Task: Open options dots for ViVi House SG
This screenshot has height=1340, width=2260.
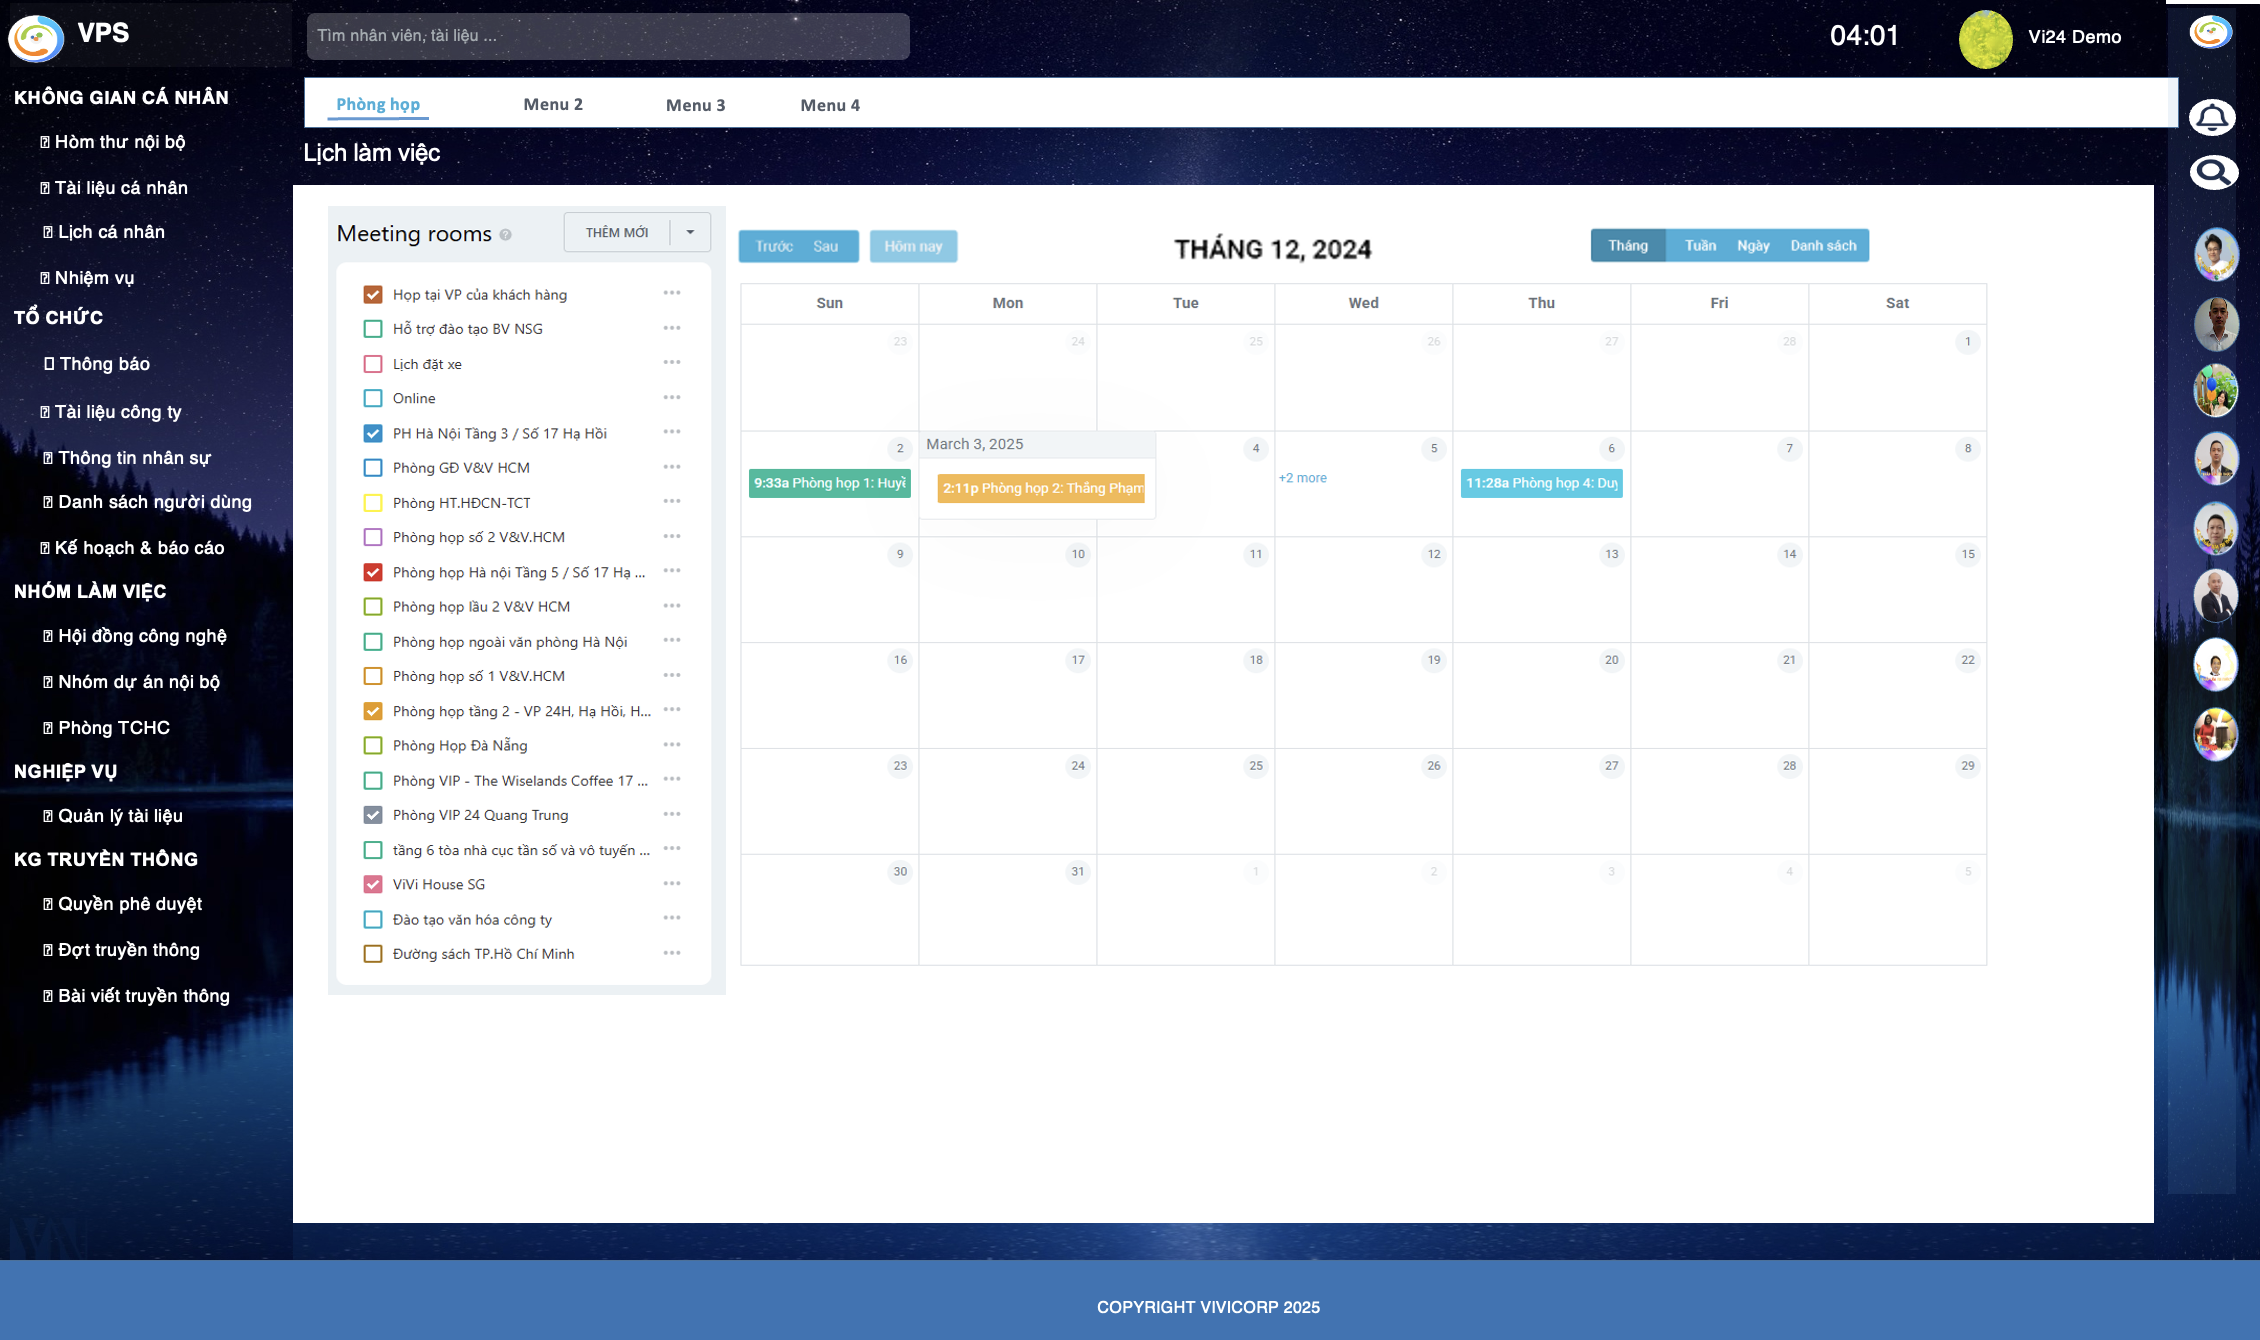Action: [x=672, y=883]
